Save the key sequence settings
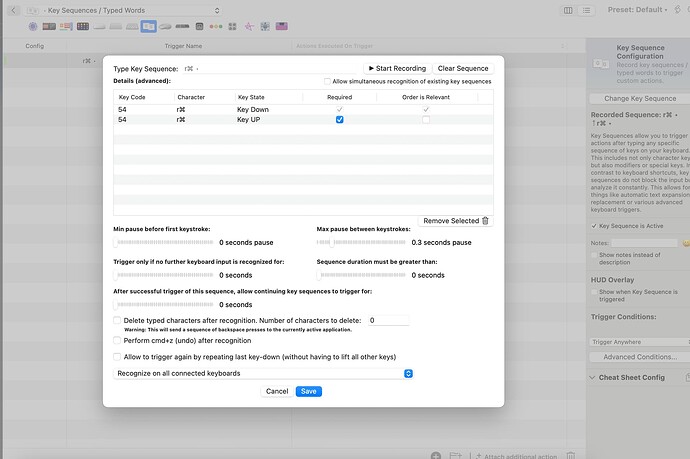Screen dimensions: 690x459 309,391
